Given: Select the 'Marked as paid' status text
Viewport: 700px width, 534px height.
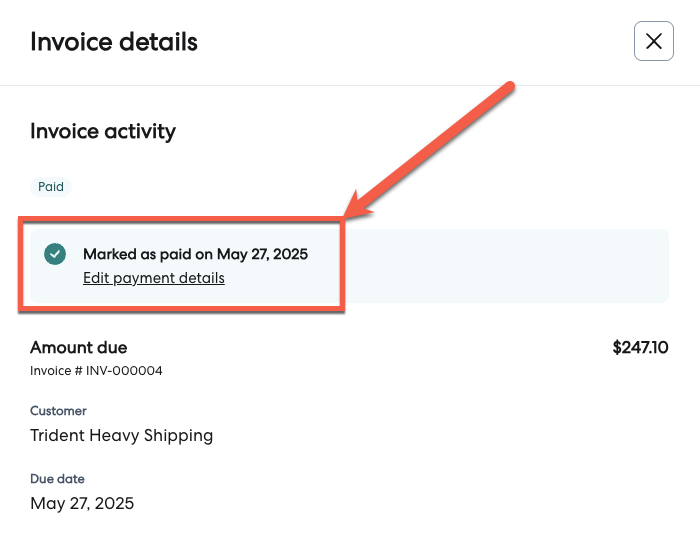Looking at the screenshot, I should pos(195,254).
